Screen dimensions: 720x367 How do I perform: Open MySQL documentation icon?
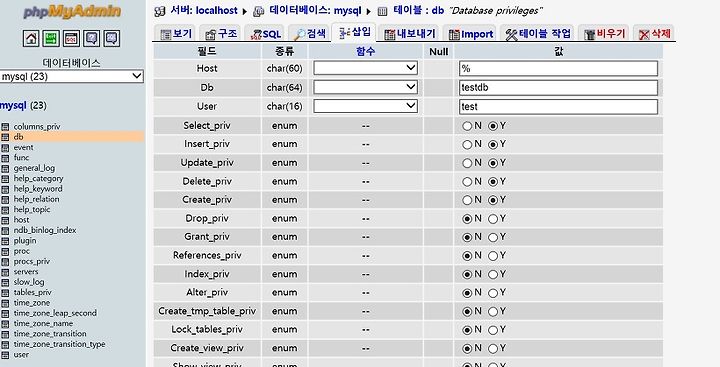pos(112,39)
